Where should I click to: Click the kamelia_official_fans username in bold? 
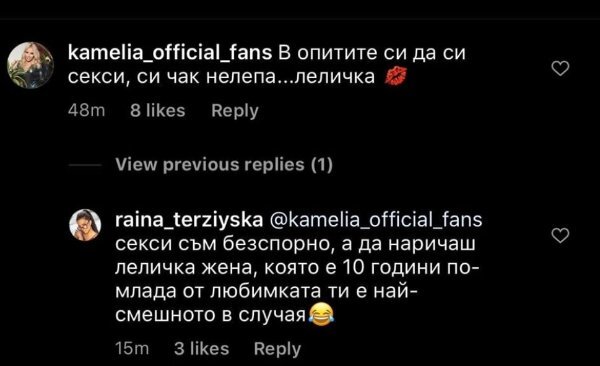tap(170, 53)
